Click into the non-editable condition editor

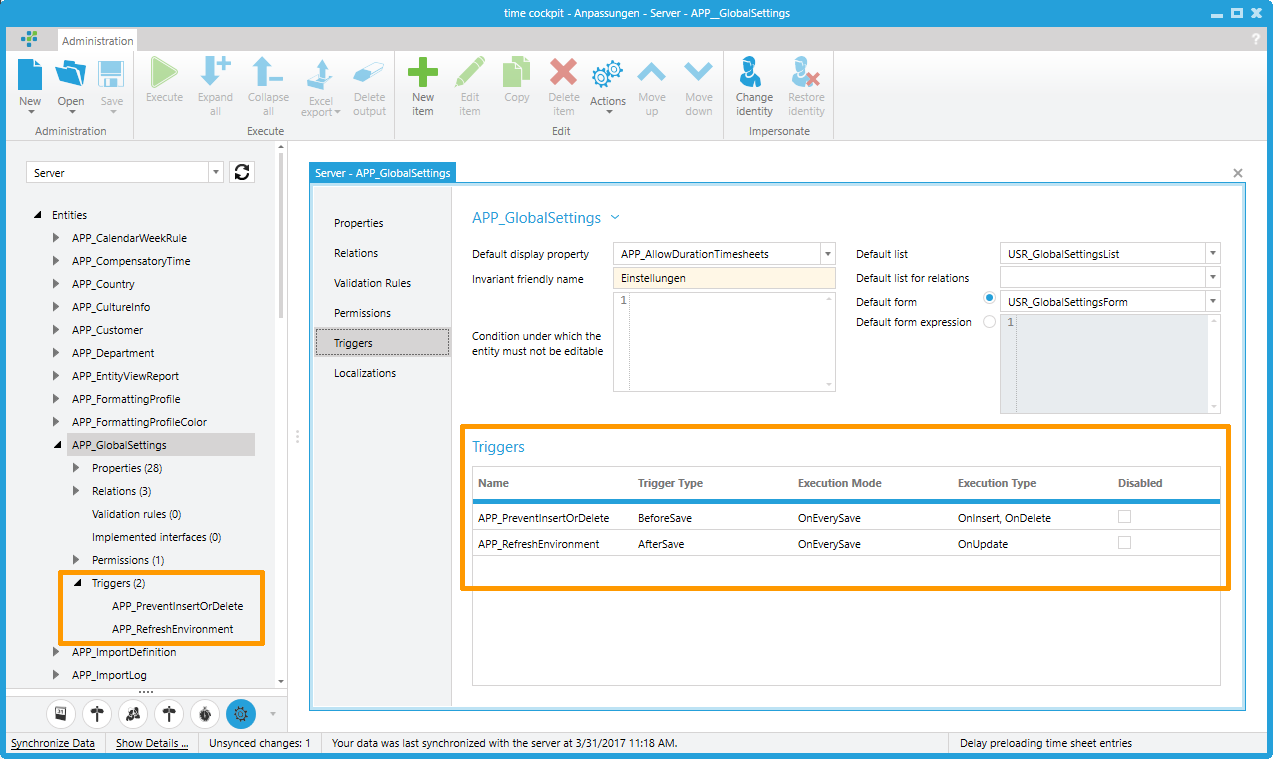[724, 342]
